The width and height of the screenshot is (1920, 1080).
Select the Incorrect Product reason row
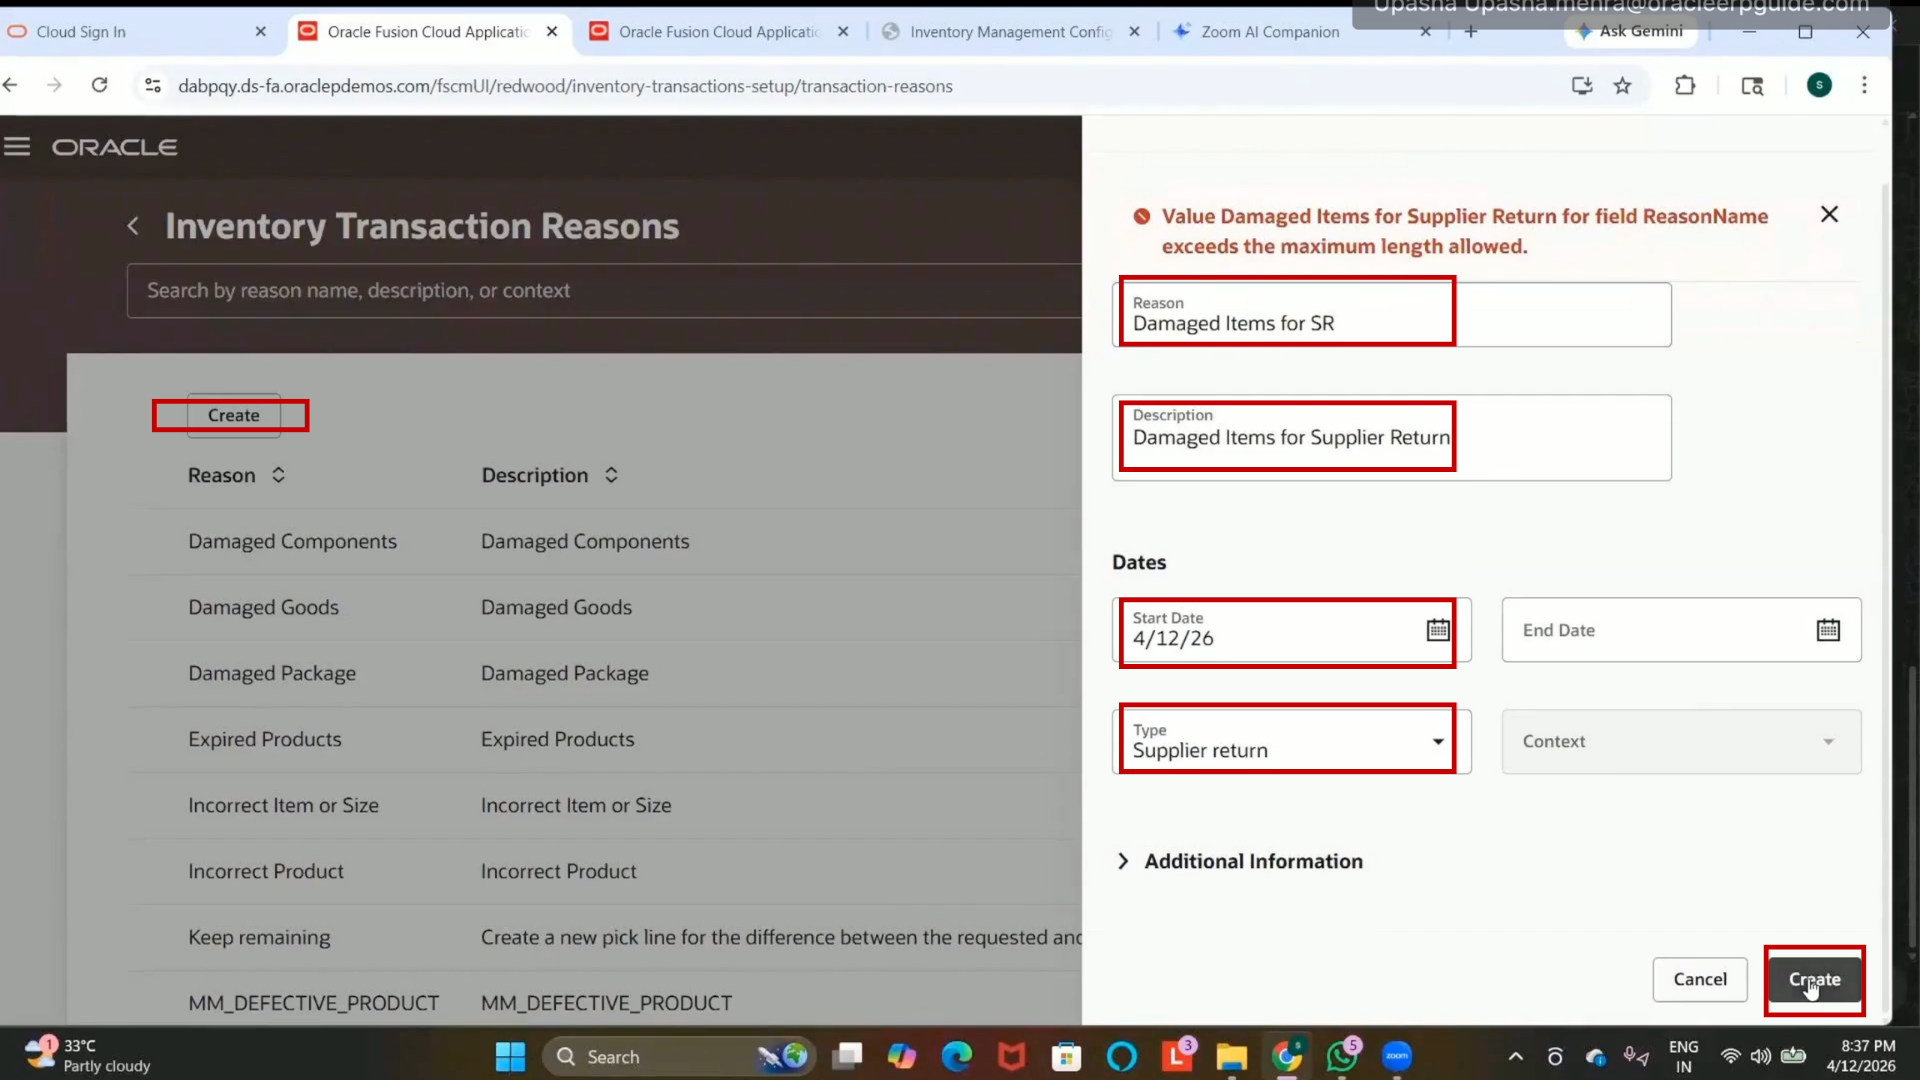click(604, 871)
